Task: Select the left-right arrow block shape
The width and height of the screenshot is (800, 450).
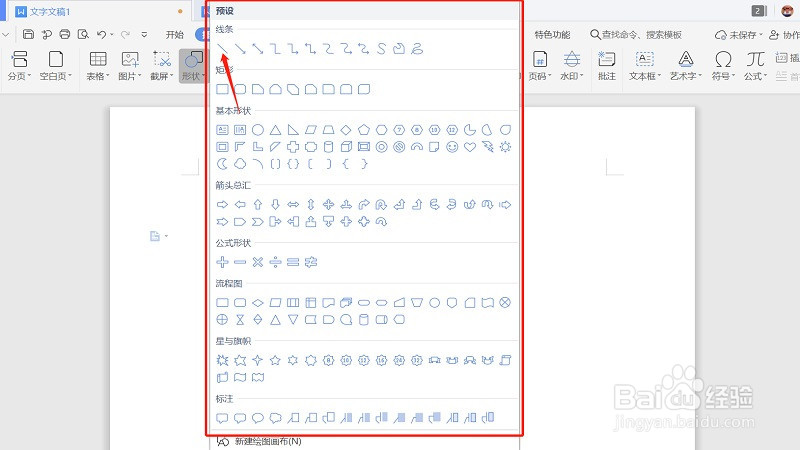Action: 293,205
